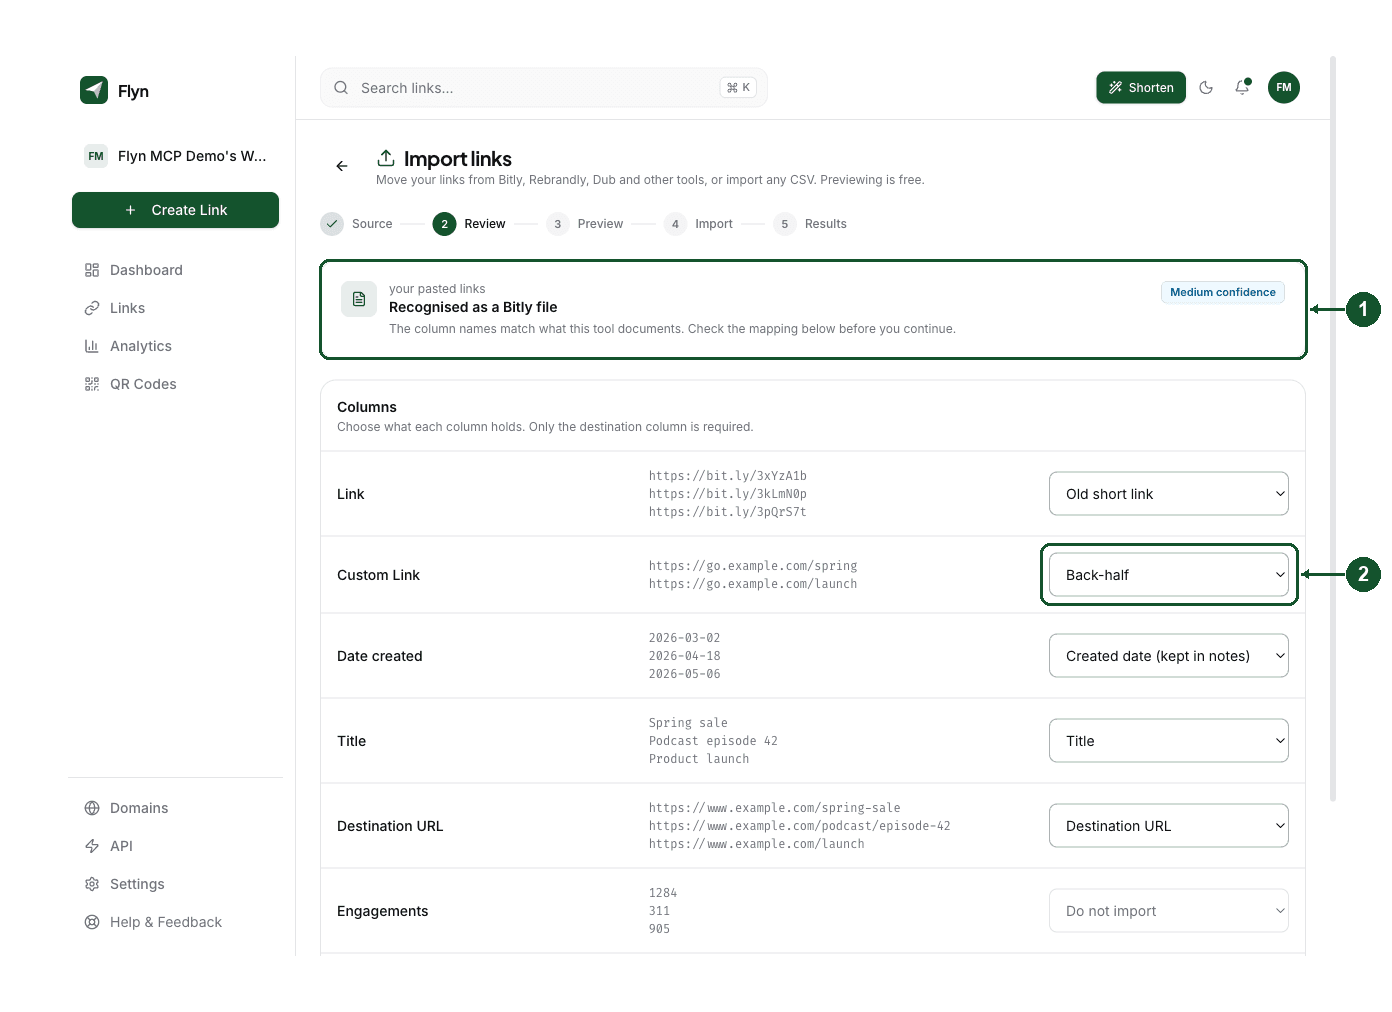Open the Title column mapping dropdown
This screenshot has width=1392, height=1012.
pyautogui.click(x=1169, y=741)
